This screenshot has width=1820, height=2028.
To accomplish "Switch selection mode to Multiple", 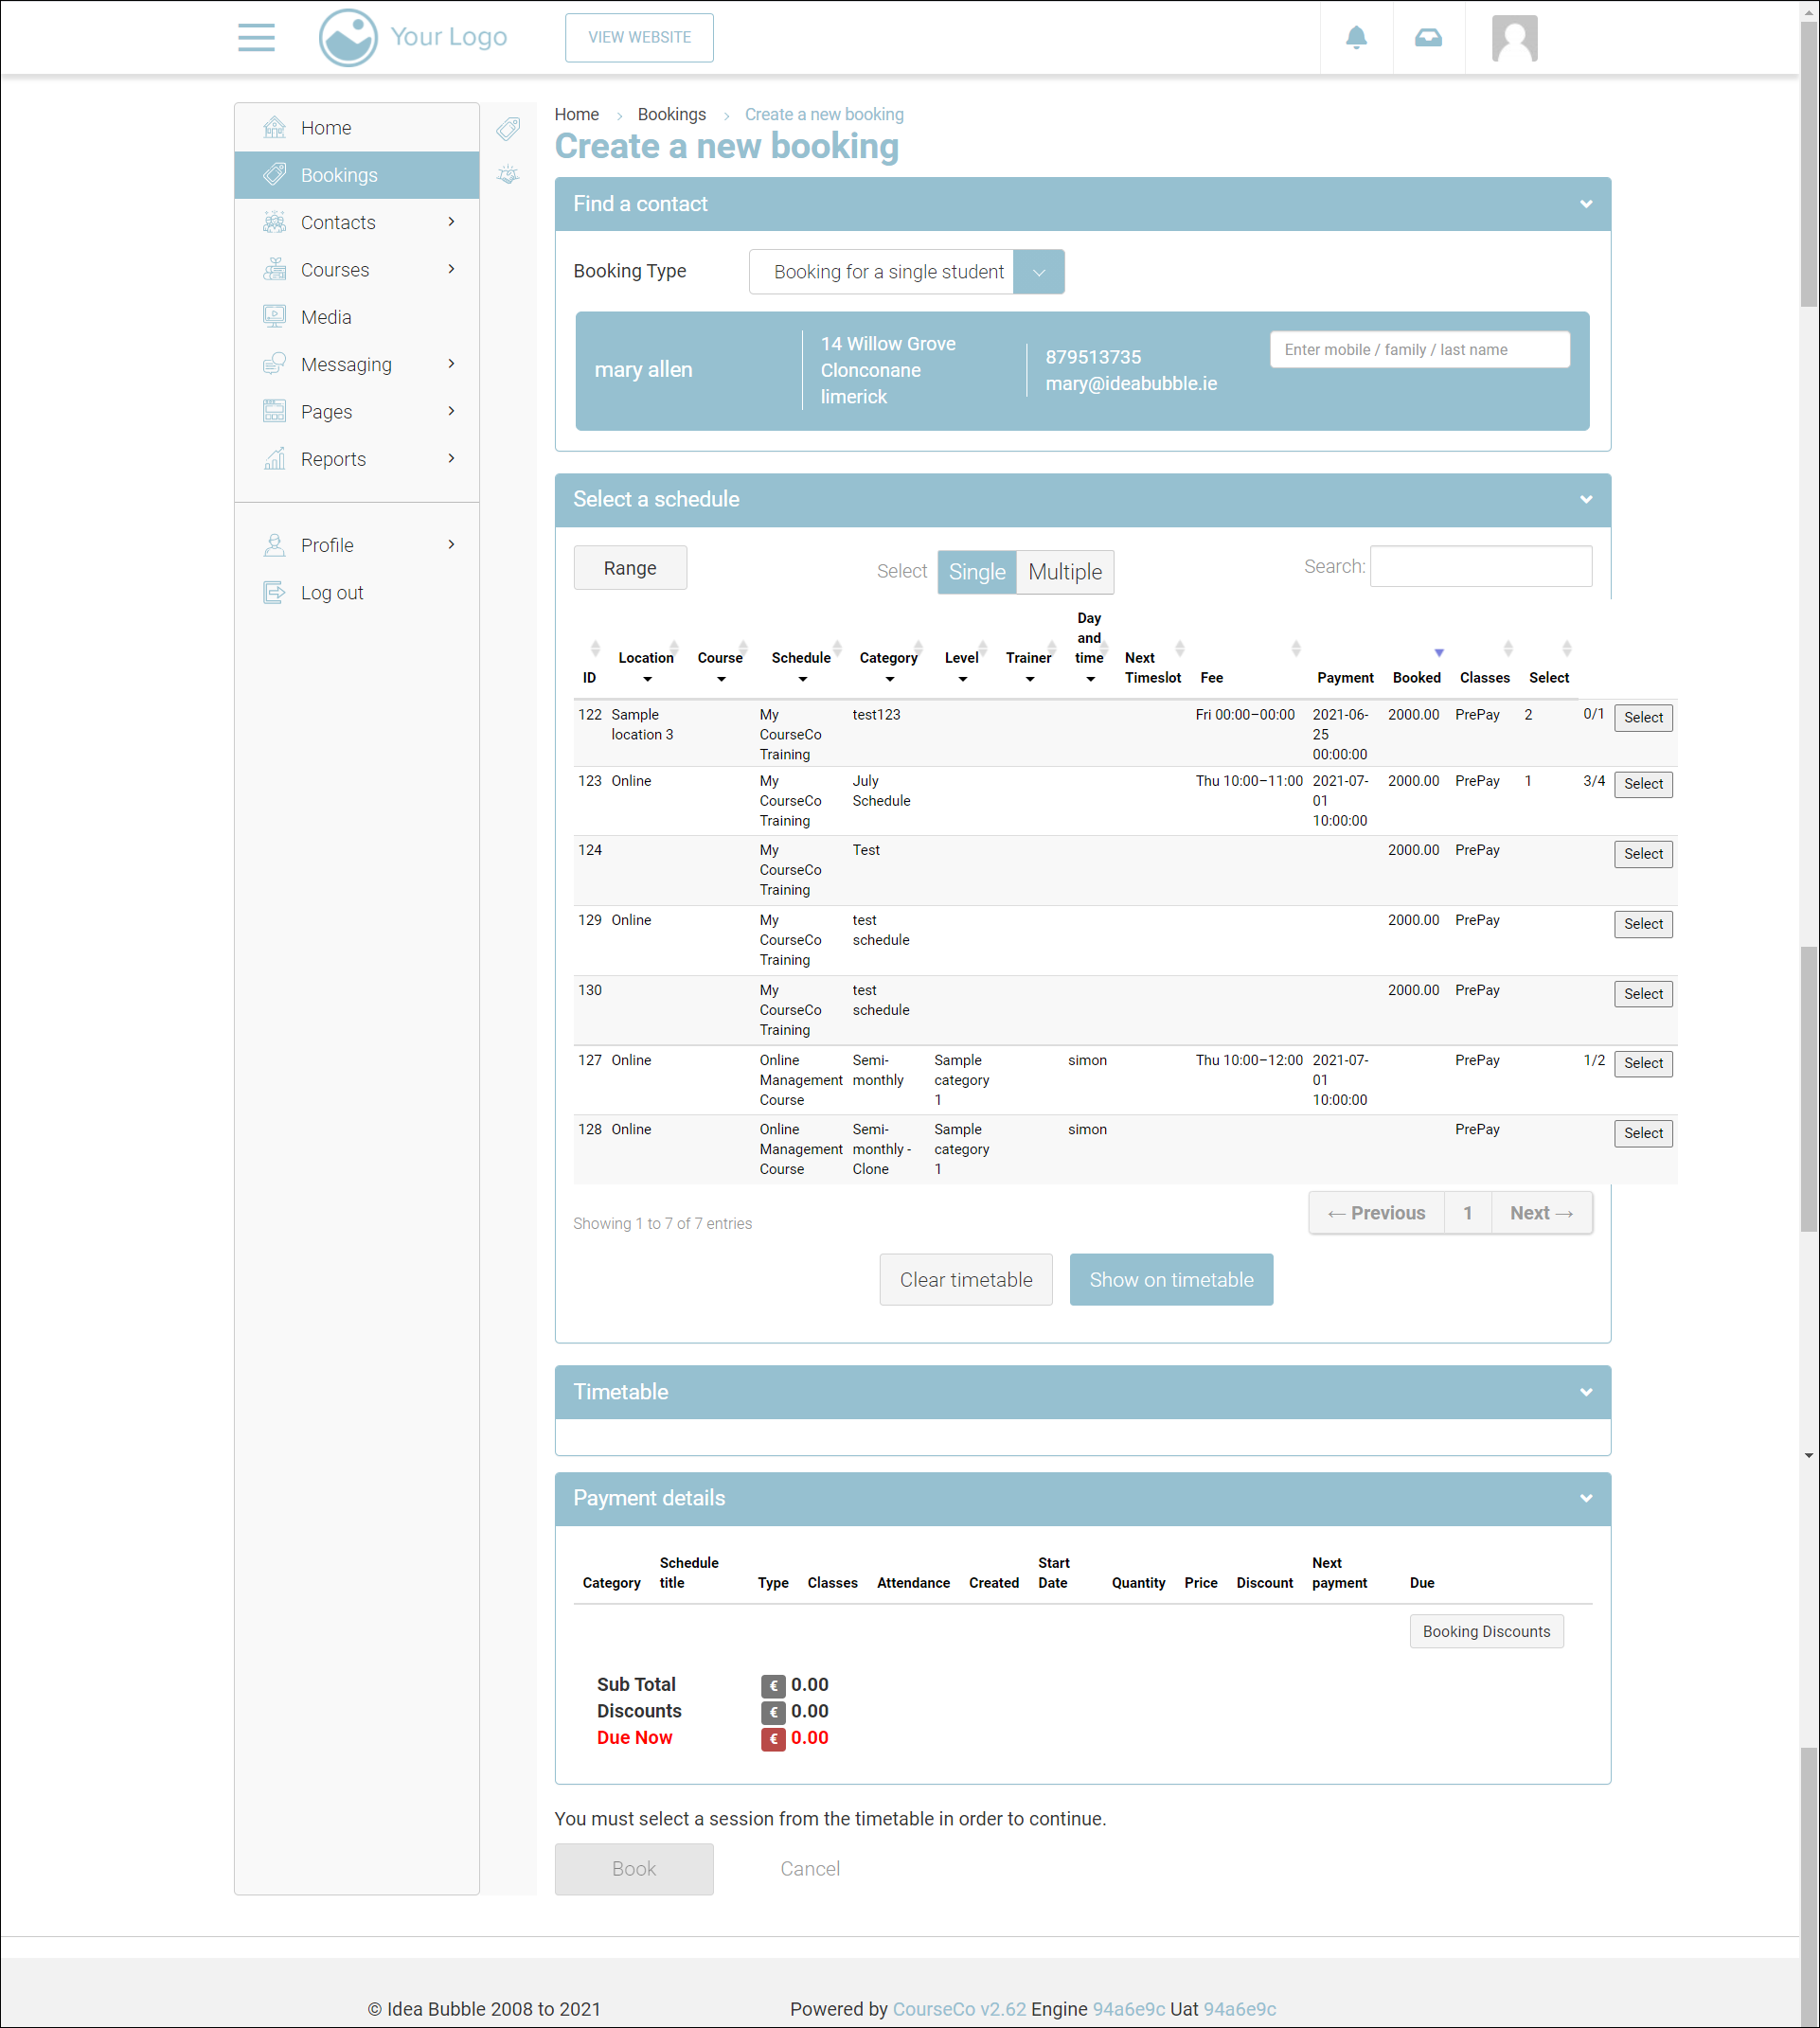I will coord(1064,572).
